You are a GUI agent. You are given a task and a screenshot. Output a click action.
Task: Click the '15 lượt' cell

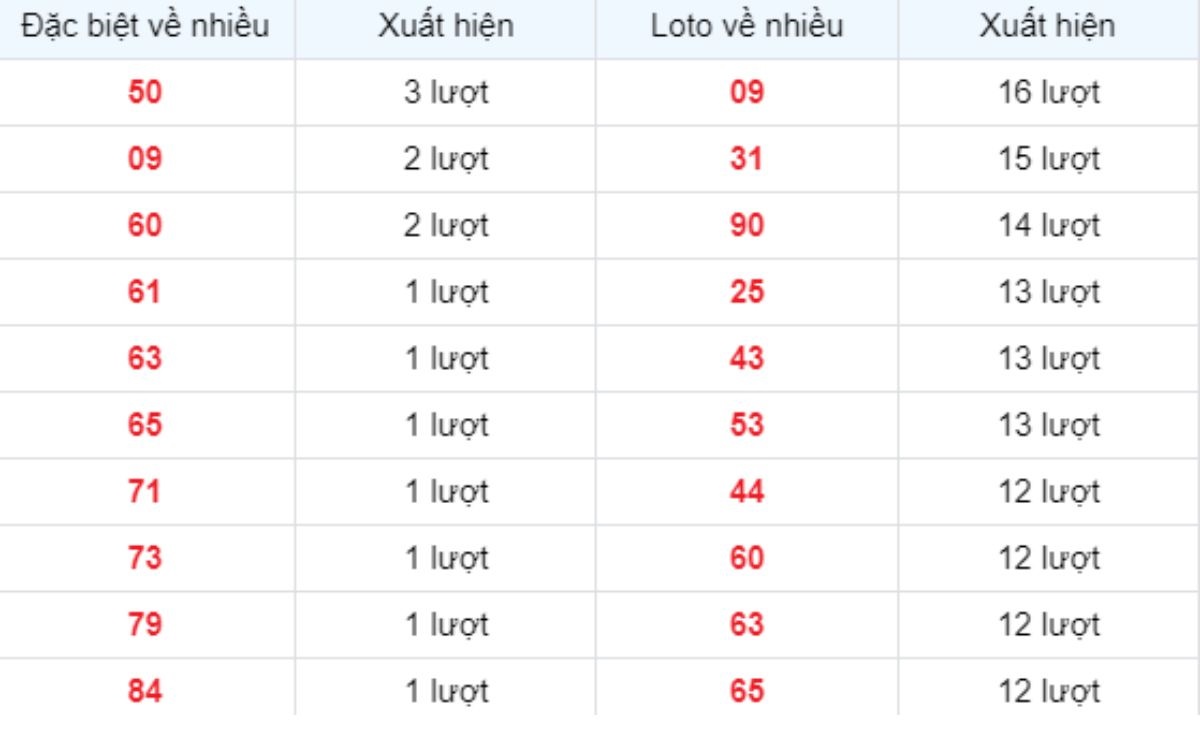(1049, 159)
